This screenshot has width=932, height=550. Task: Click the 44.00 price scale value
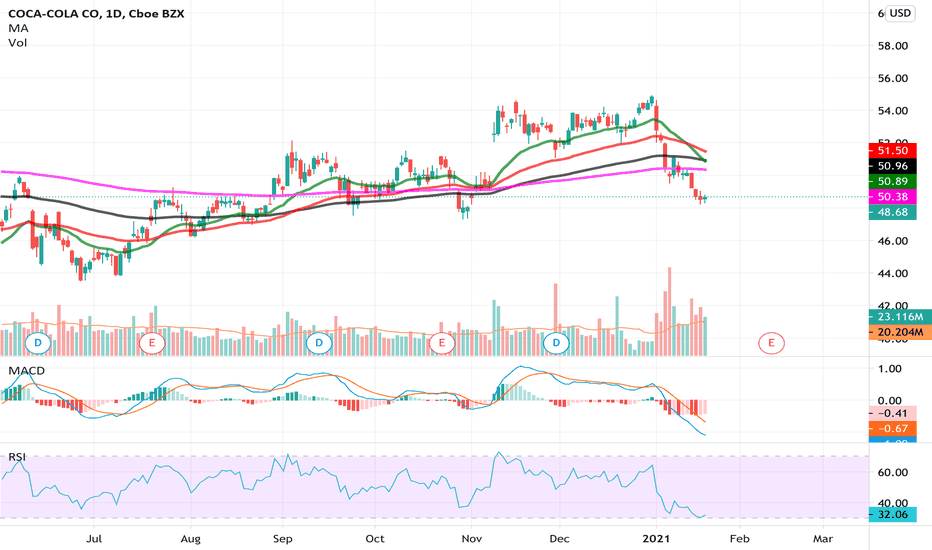tap(893, 274)
